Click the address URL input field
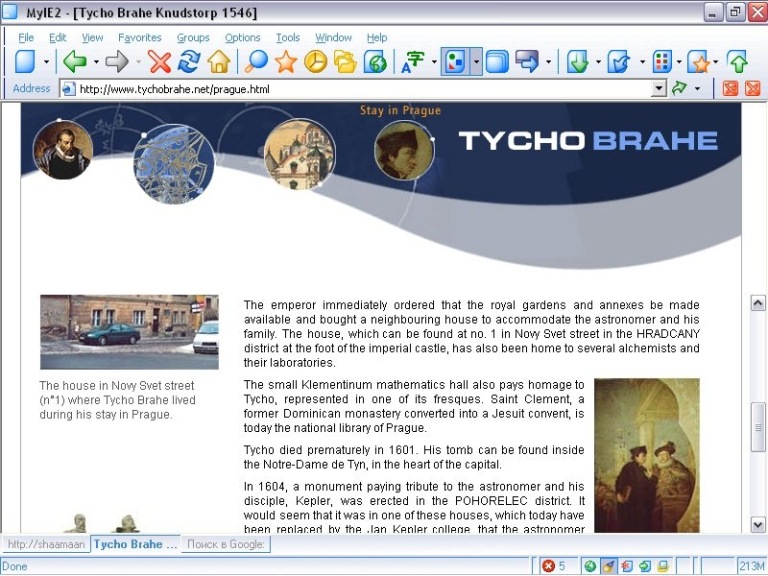768x576 pixels. point(360,89)
